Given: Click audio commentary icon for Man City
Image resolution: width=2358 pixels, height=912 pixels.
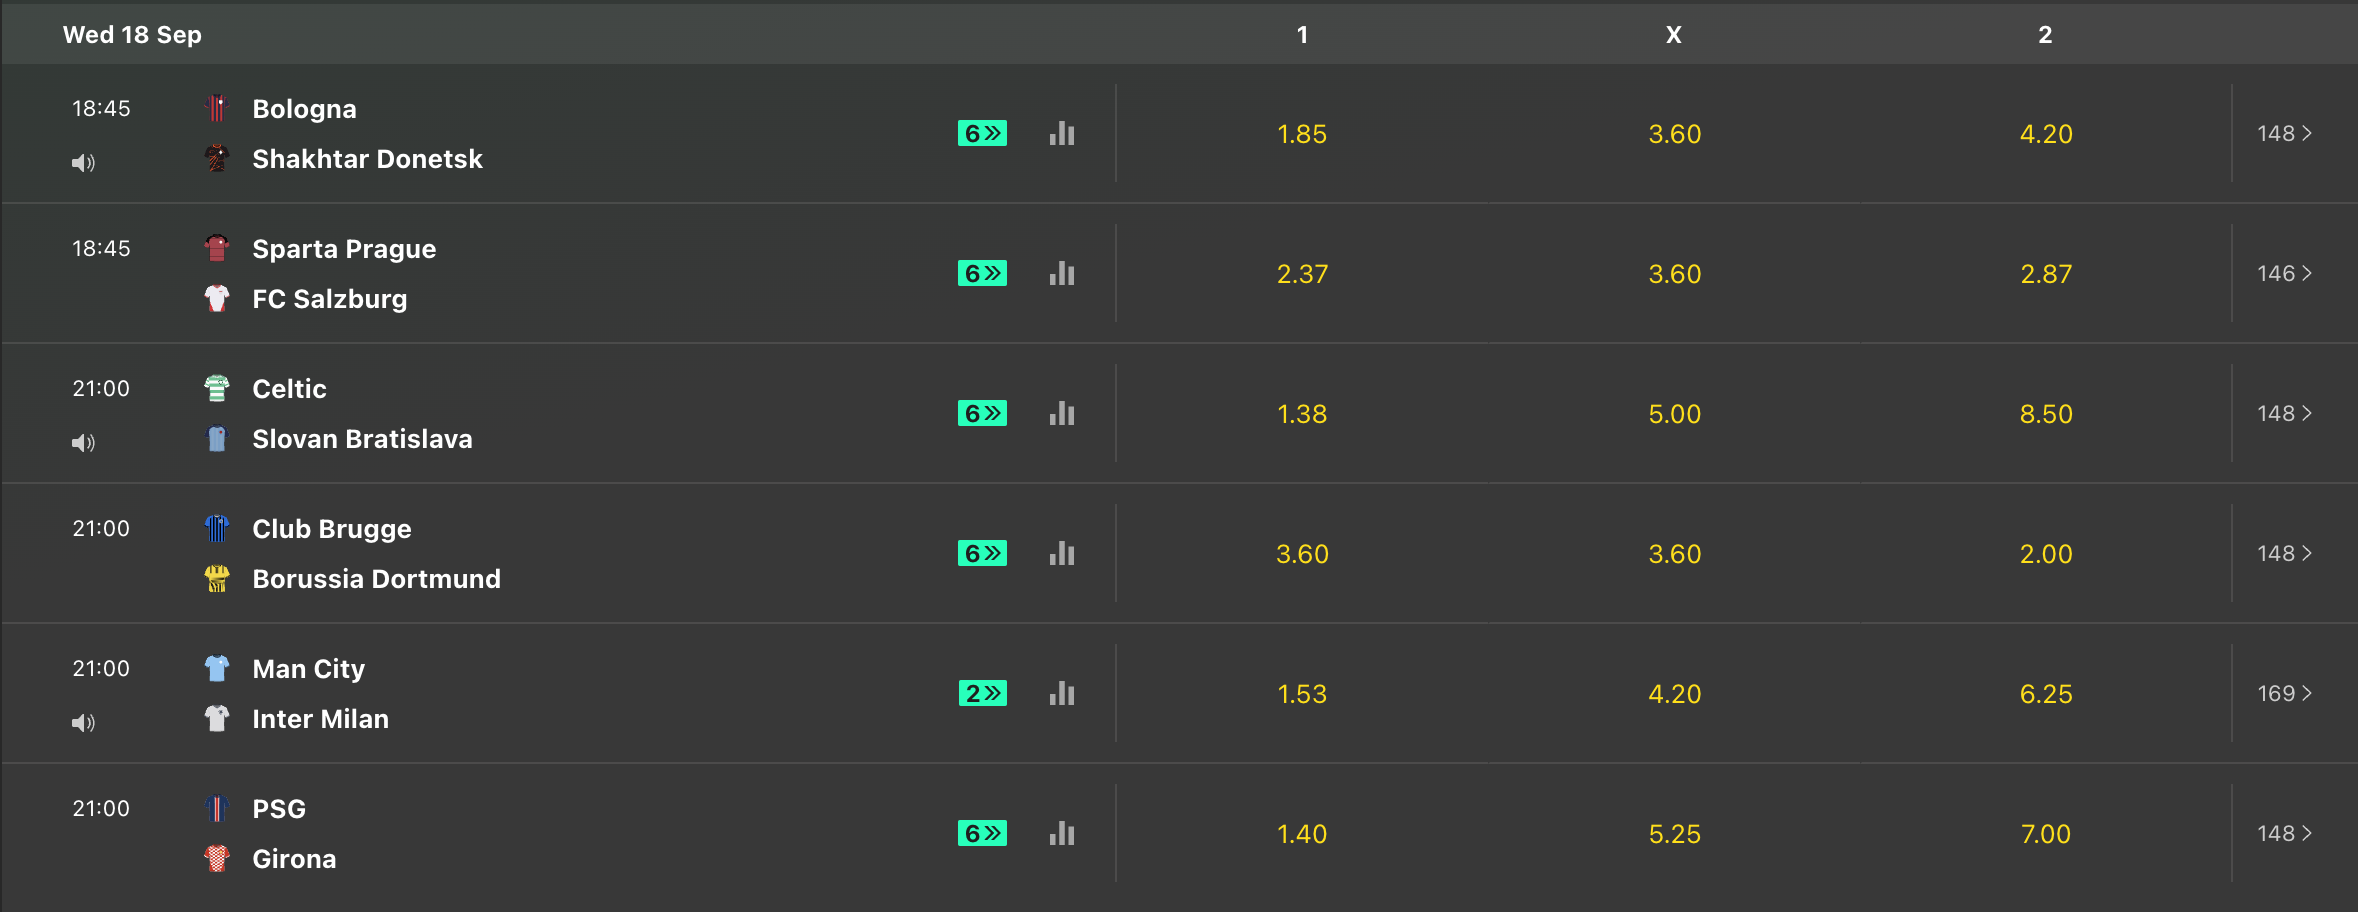Looking at the screenshot, I should tap(83, 723).
